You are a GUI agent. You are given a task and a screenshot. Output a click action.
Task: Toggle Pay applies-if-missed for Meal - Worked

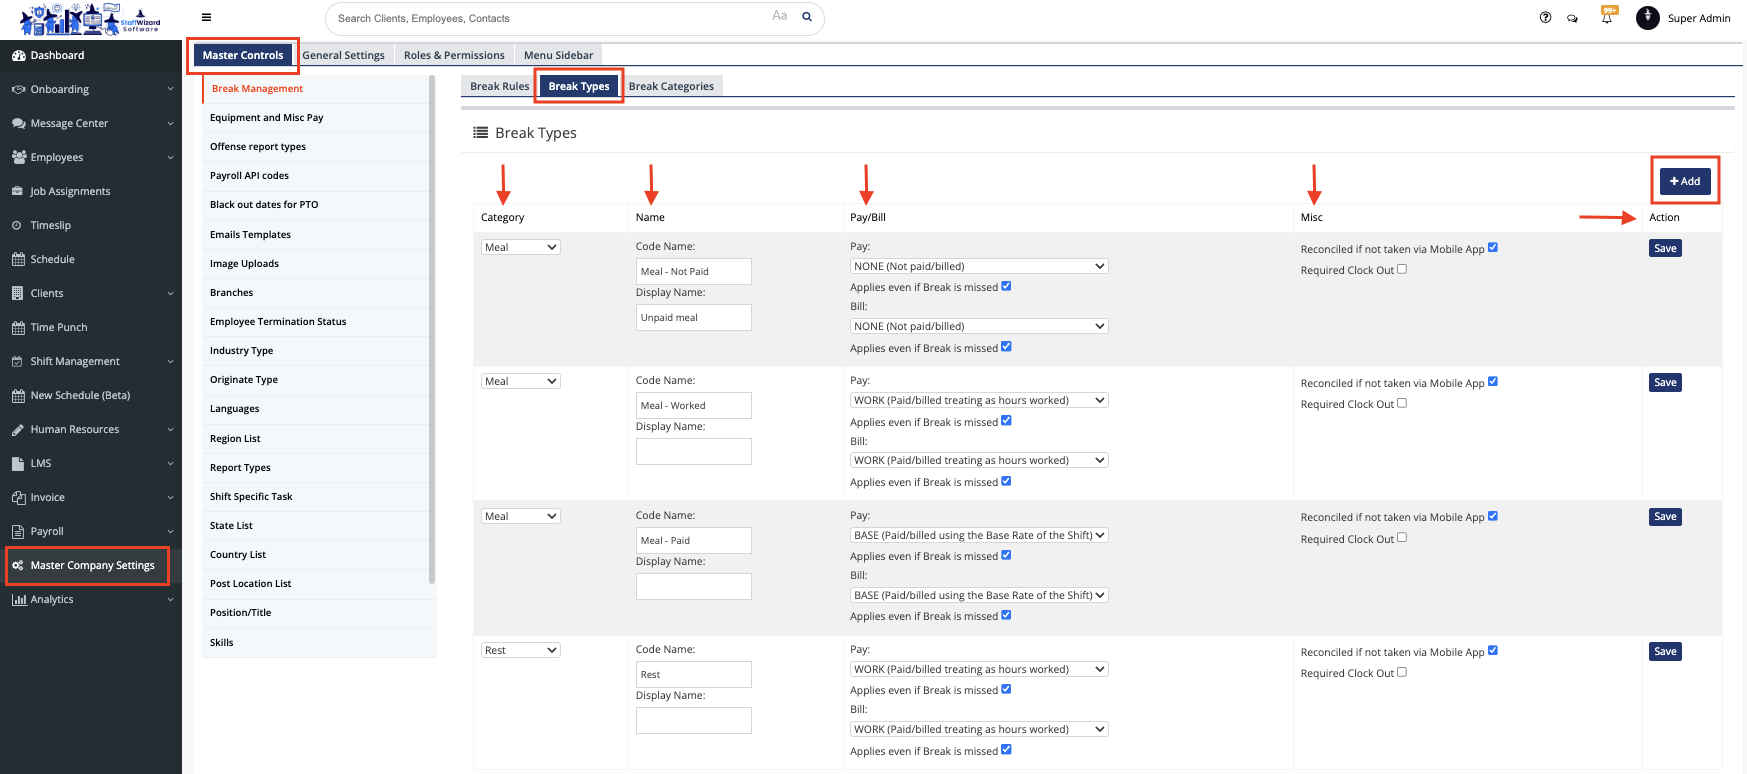pos(1006,421)
